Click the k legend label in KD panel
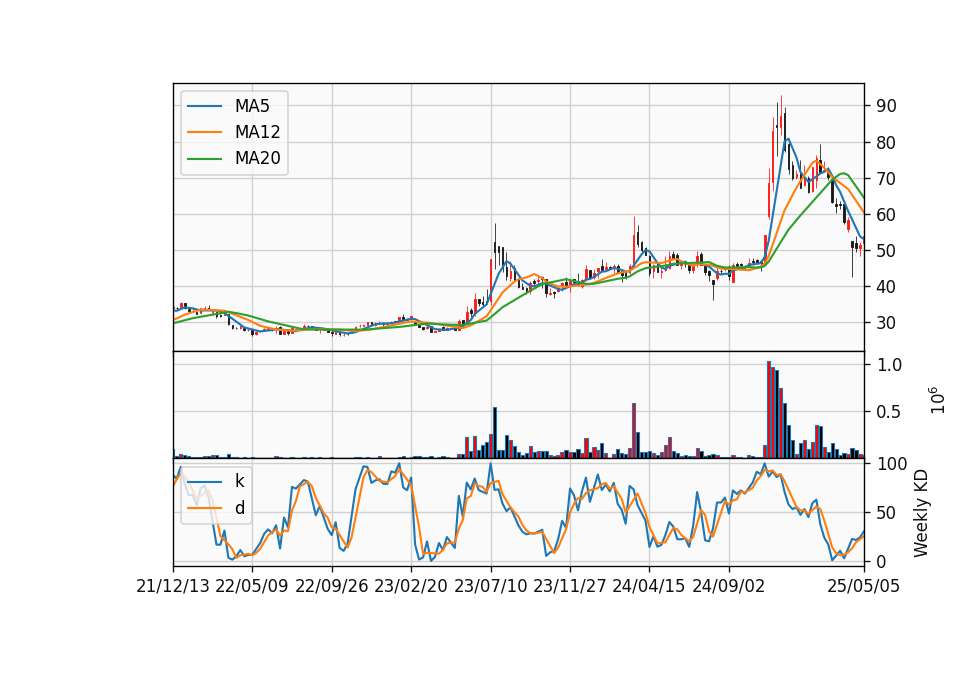 239,481
